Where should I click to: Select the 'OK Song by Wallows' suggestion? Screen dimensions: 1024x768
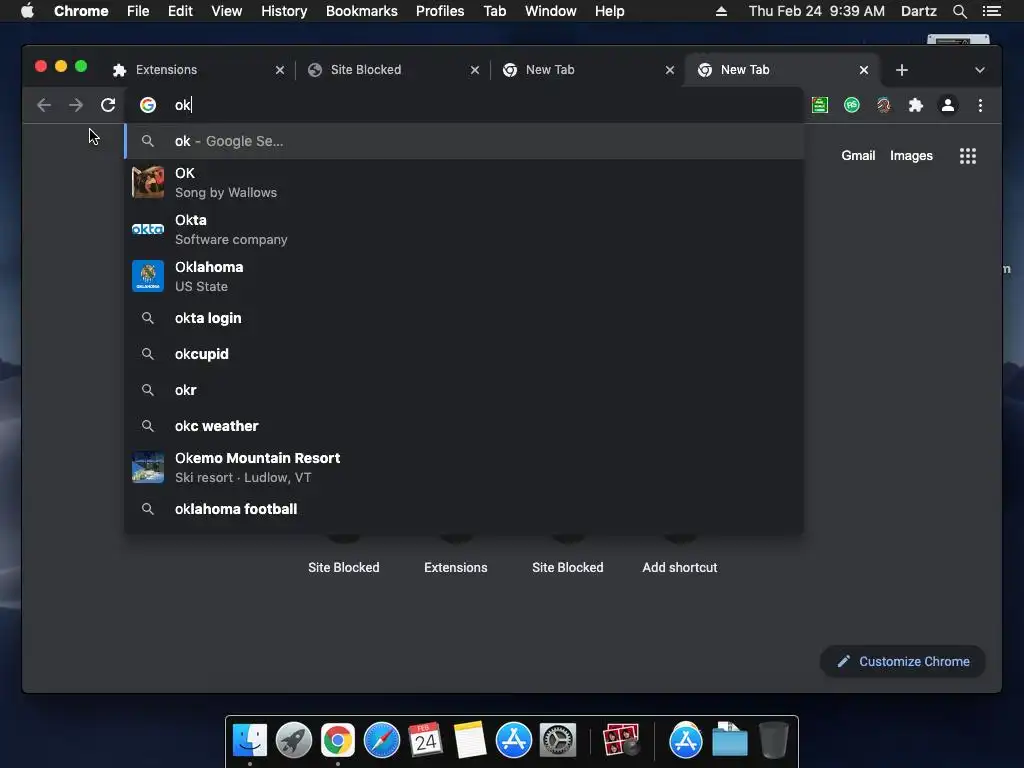pos(464,182)
